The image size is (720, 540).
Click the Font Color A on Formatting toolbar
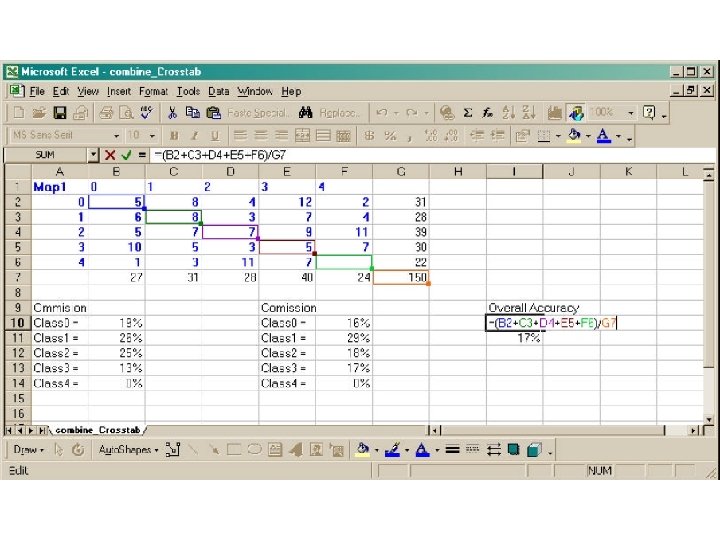[604, 135]
